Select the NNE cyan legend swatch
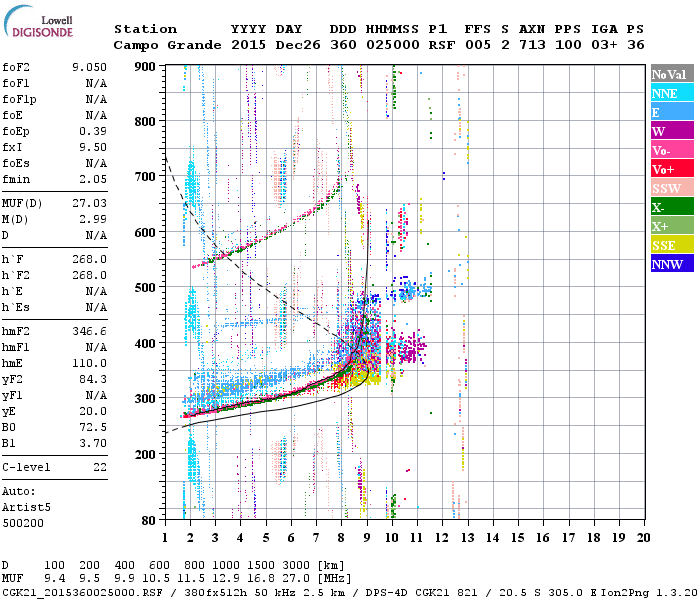Screen dimensions: 700x600 click(672, 93)
